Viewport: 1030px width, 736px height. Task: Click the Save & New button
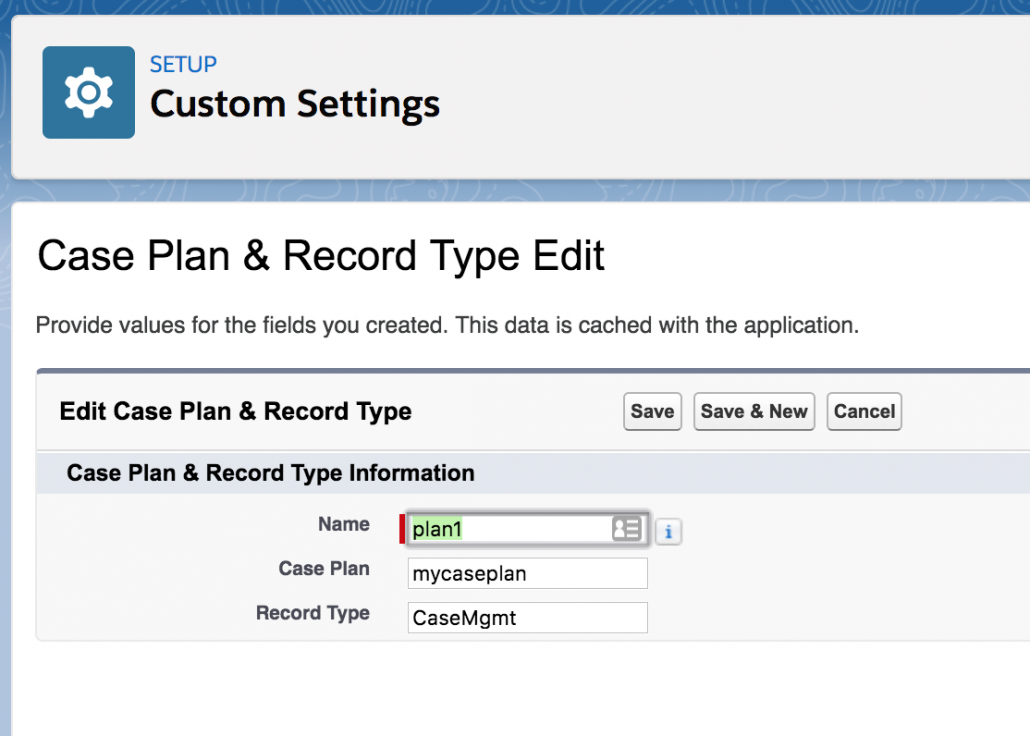pos(754,411)
